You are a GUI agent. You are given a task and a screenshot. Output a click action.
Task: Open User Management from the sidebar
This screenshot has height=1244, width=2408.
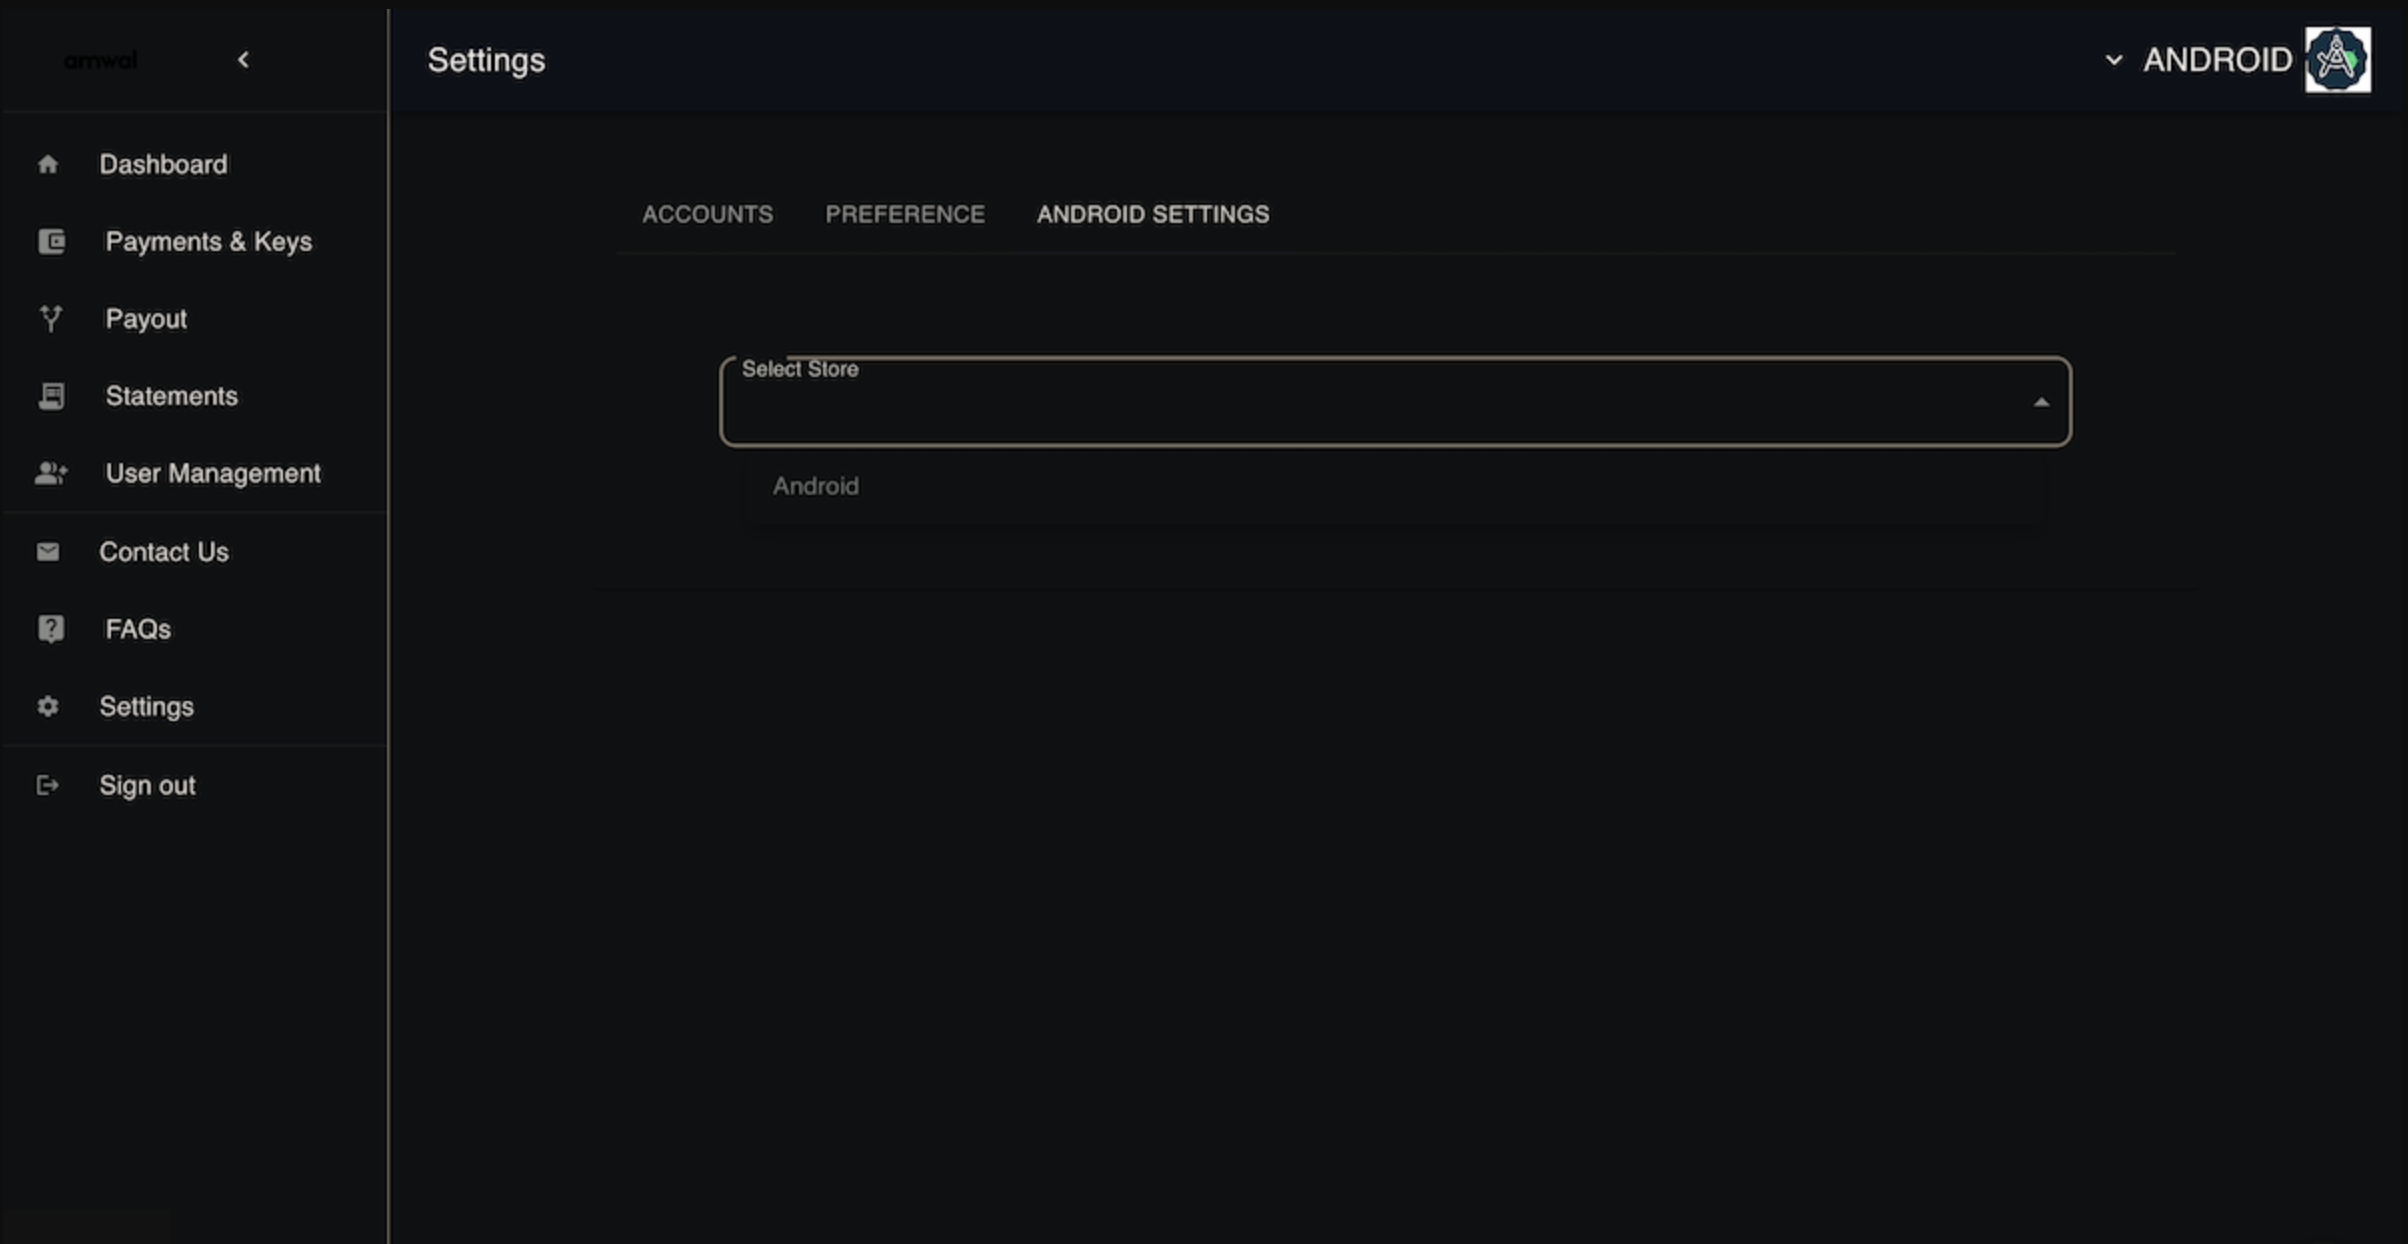(x=213, y=473)
